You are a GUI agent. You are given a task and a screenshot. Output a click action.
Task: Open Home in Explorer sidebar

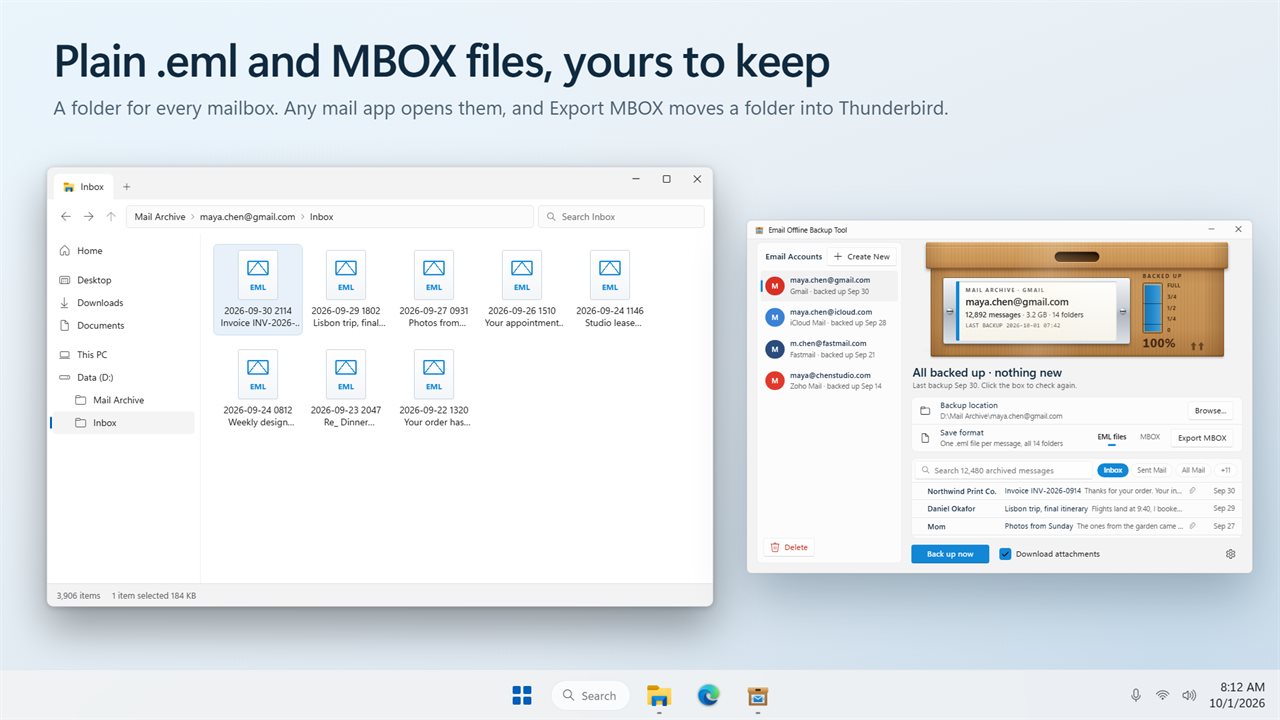pyautogui.click(x=122, y=251)
